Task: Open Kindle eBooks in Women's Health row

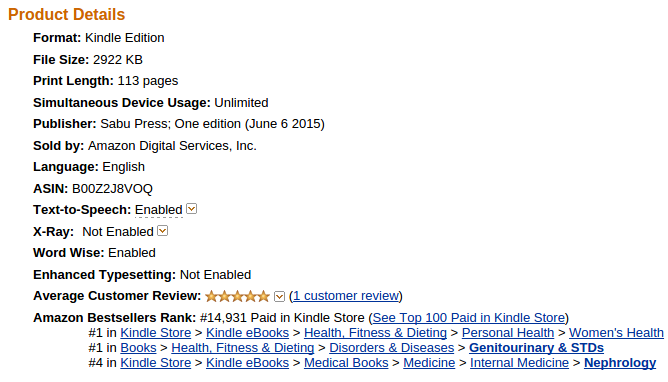Action: coord(248,333)
